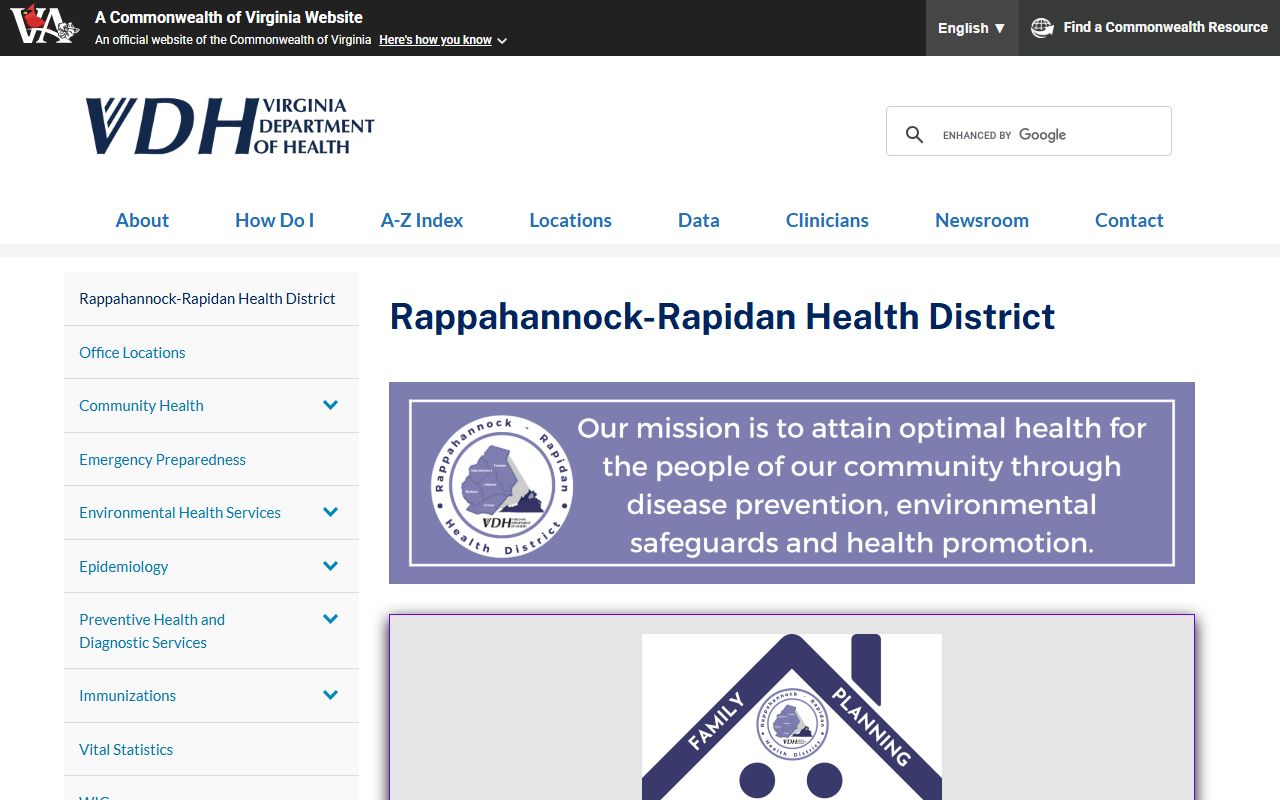The height and width of the screenshot is (800, 1280).
Task: Open the How Do I menu
Action: click(x=274, y=220)
